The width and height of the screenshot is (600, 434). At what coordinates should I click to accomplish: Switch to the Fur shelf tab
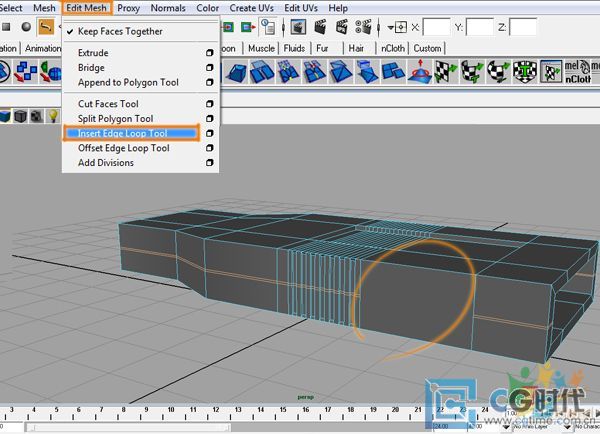[x=322, y=49]
